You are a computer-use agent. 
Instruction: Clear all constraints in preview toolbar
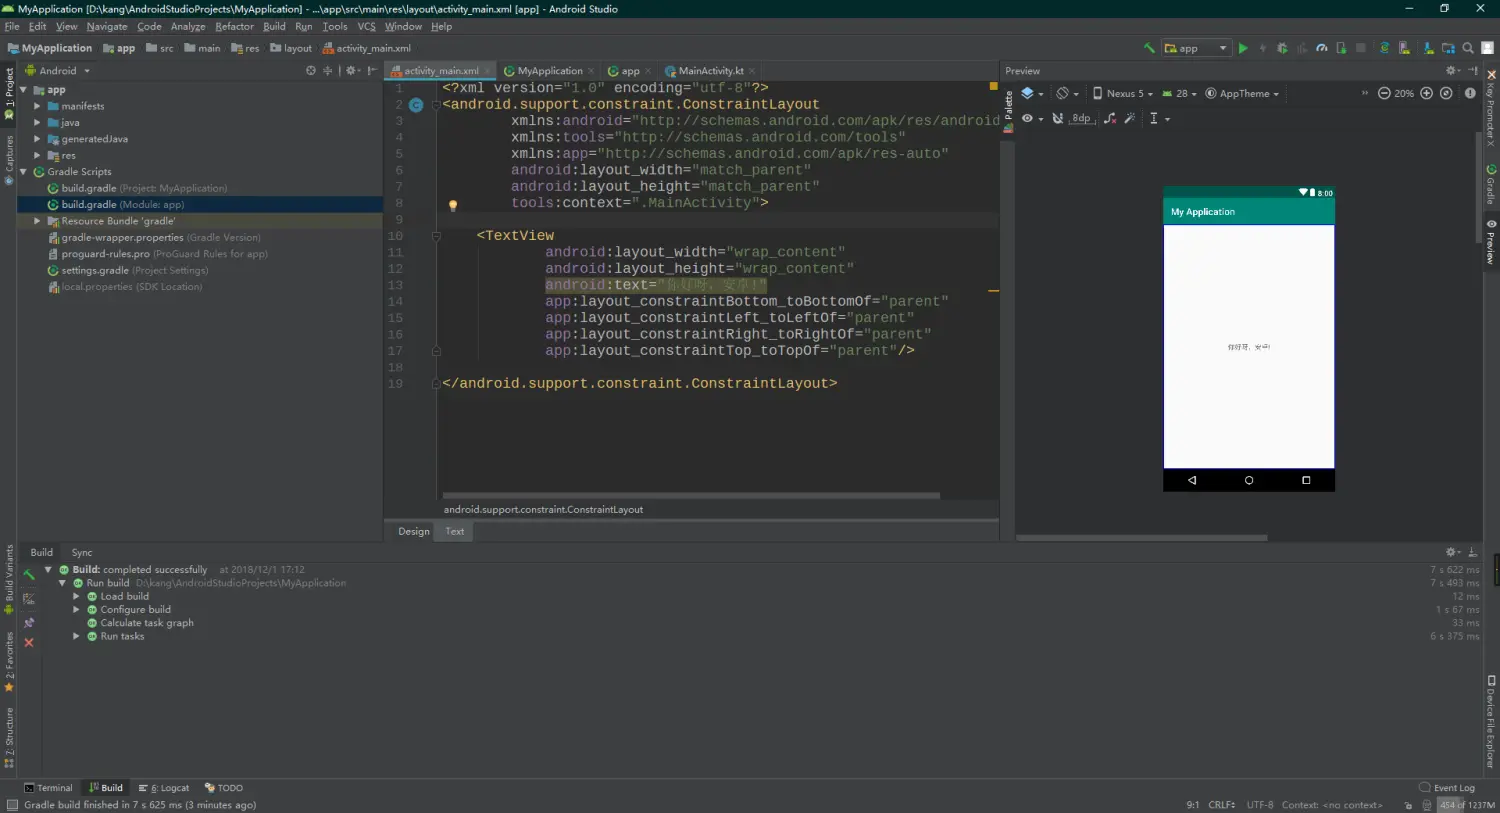click(1110, 118)
